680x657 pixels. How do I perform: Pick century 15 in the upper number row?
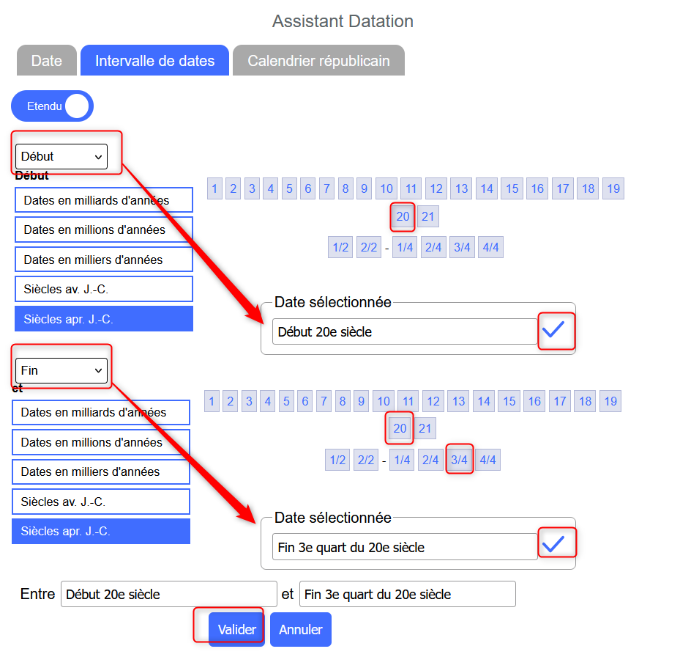click(x=511, y=188)
